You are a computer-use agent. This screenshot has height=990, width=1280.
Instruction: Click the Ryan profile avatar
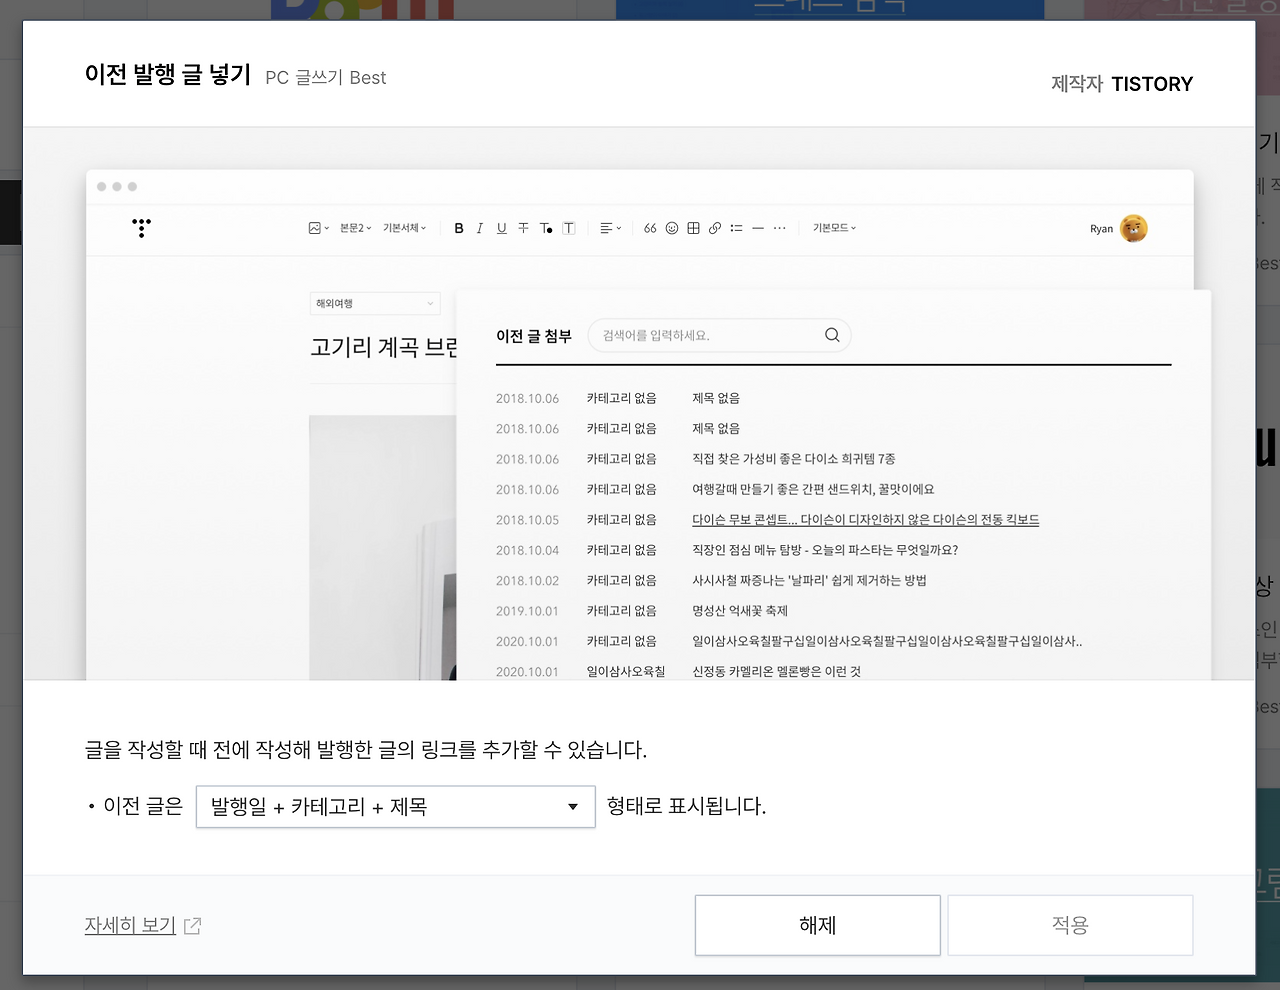(1133, 228)
